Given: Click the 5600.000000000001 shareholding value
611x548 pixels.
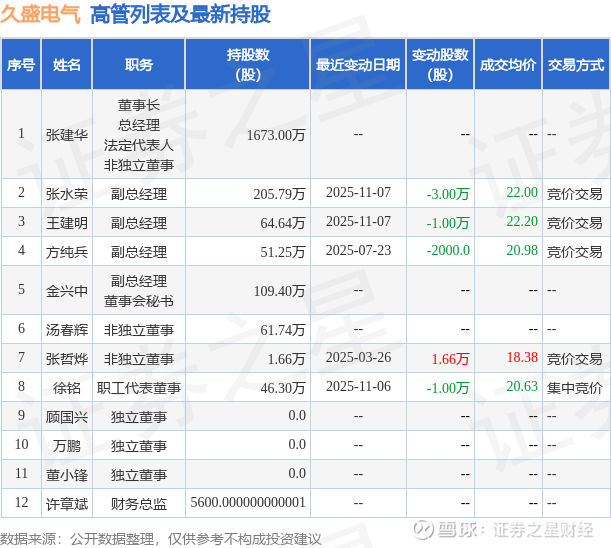Looking at the screenshot, I should [x=248, y=502].
